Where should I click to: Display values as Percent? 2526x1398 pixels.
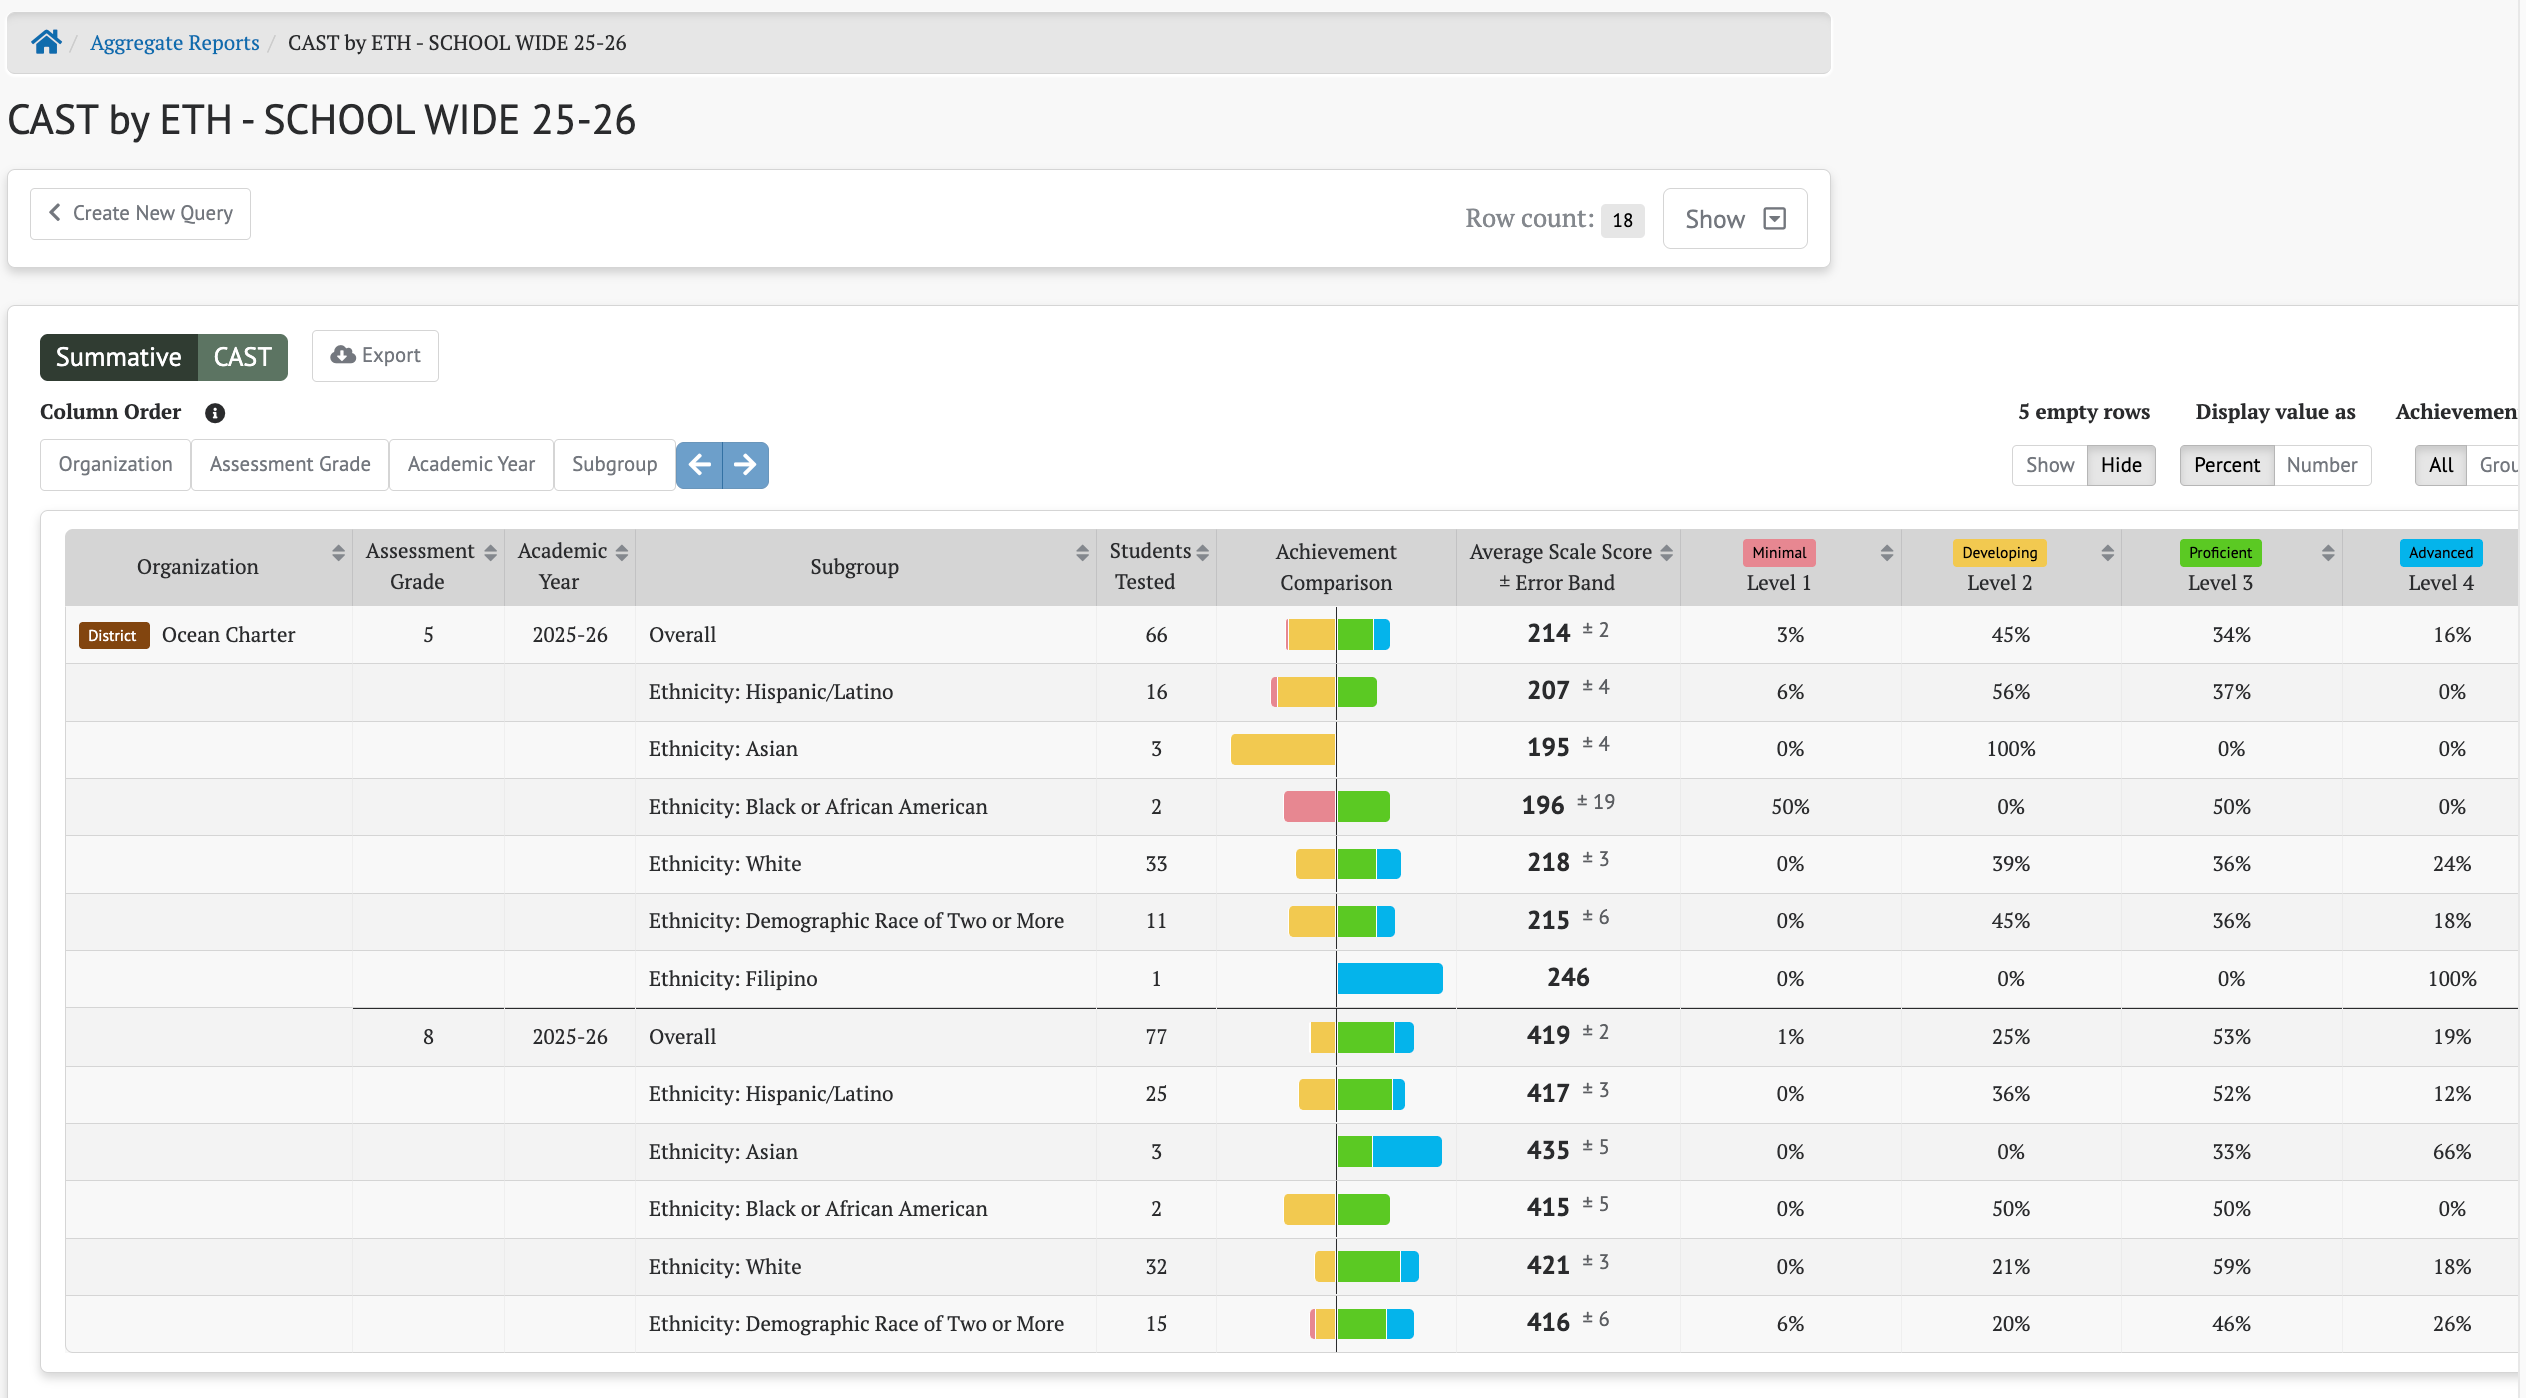pos(2227,465)
